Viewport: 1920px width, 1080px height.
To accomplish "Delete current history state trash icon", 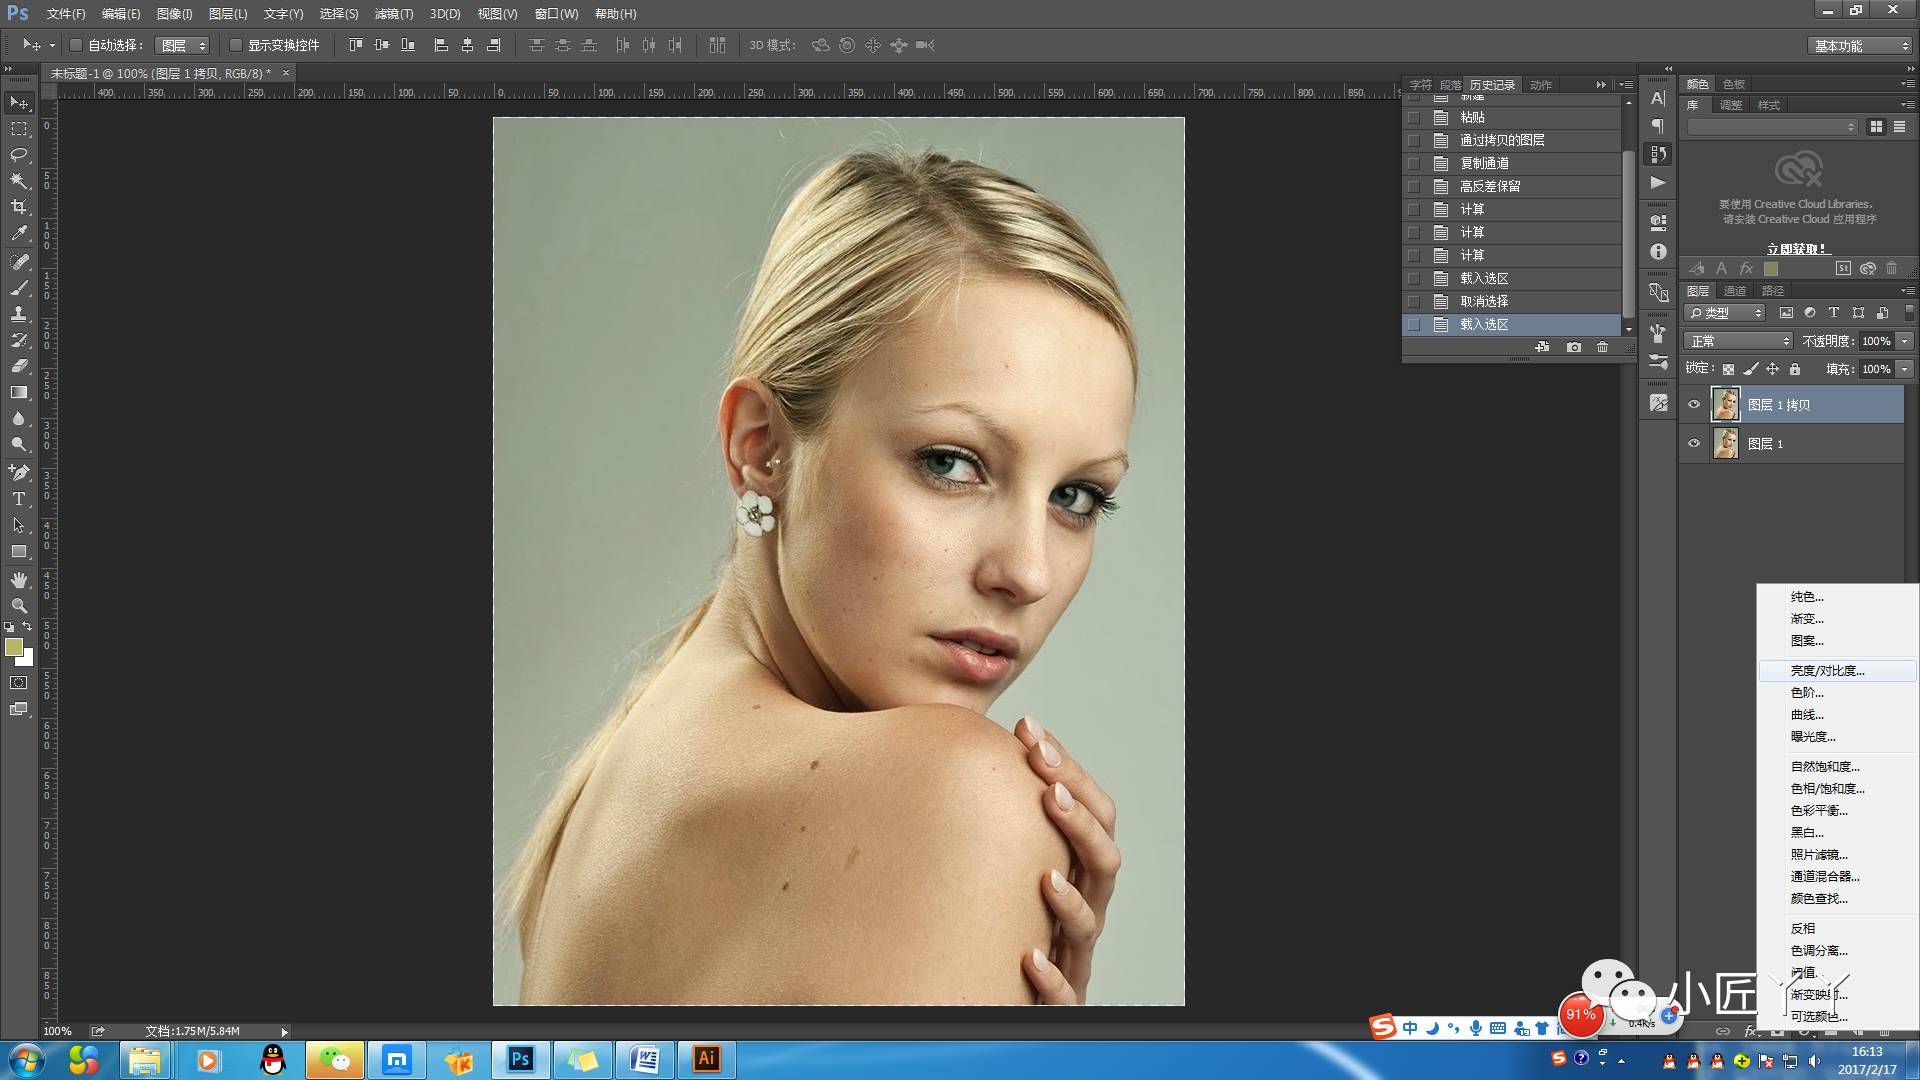I will pyautogui.click(x=1603, y=347).
